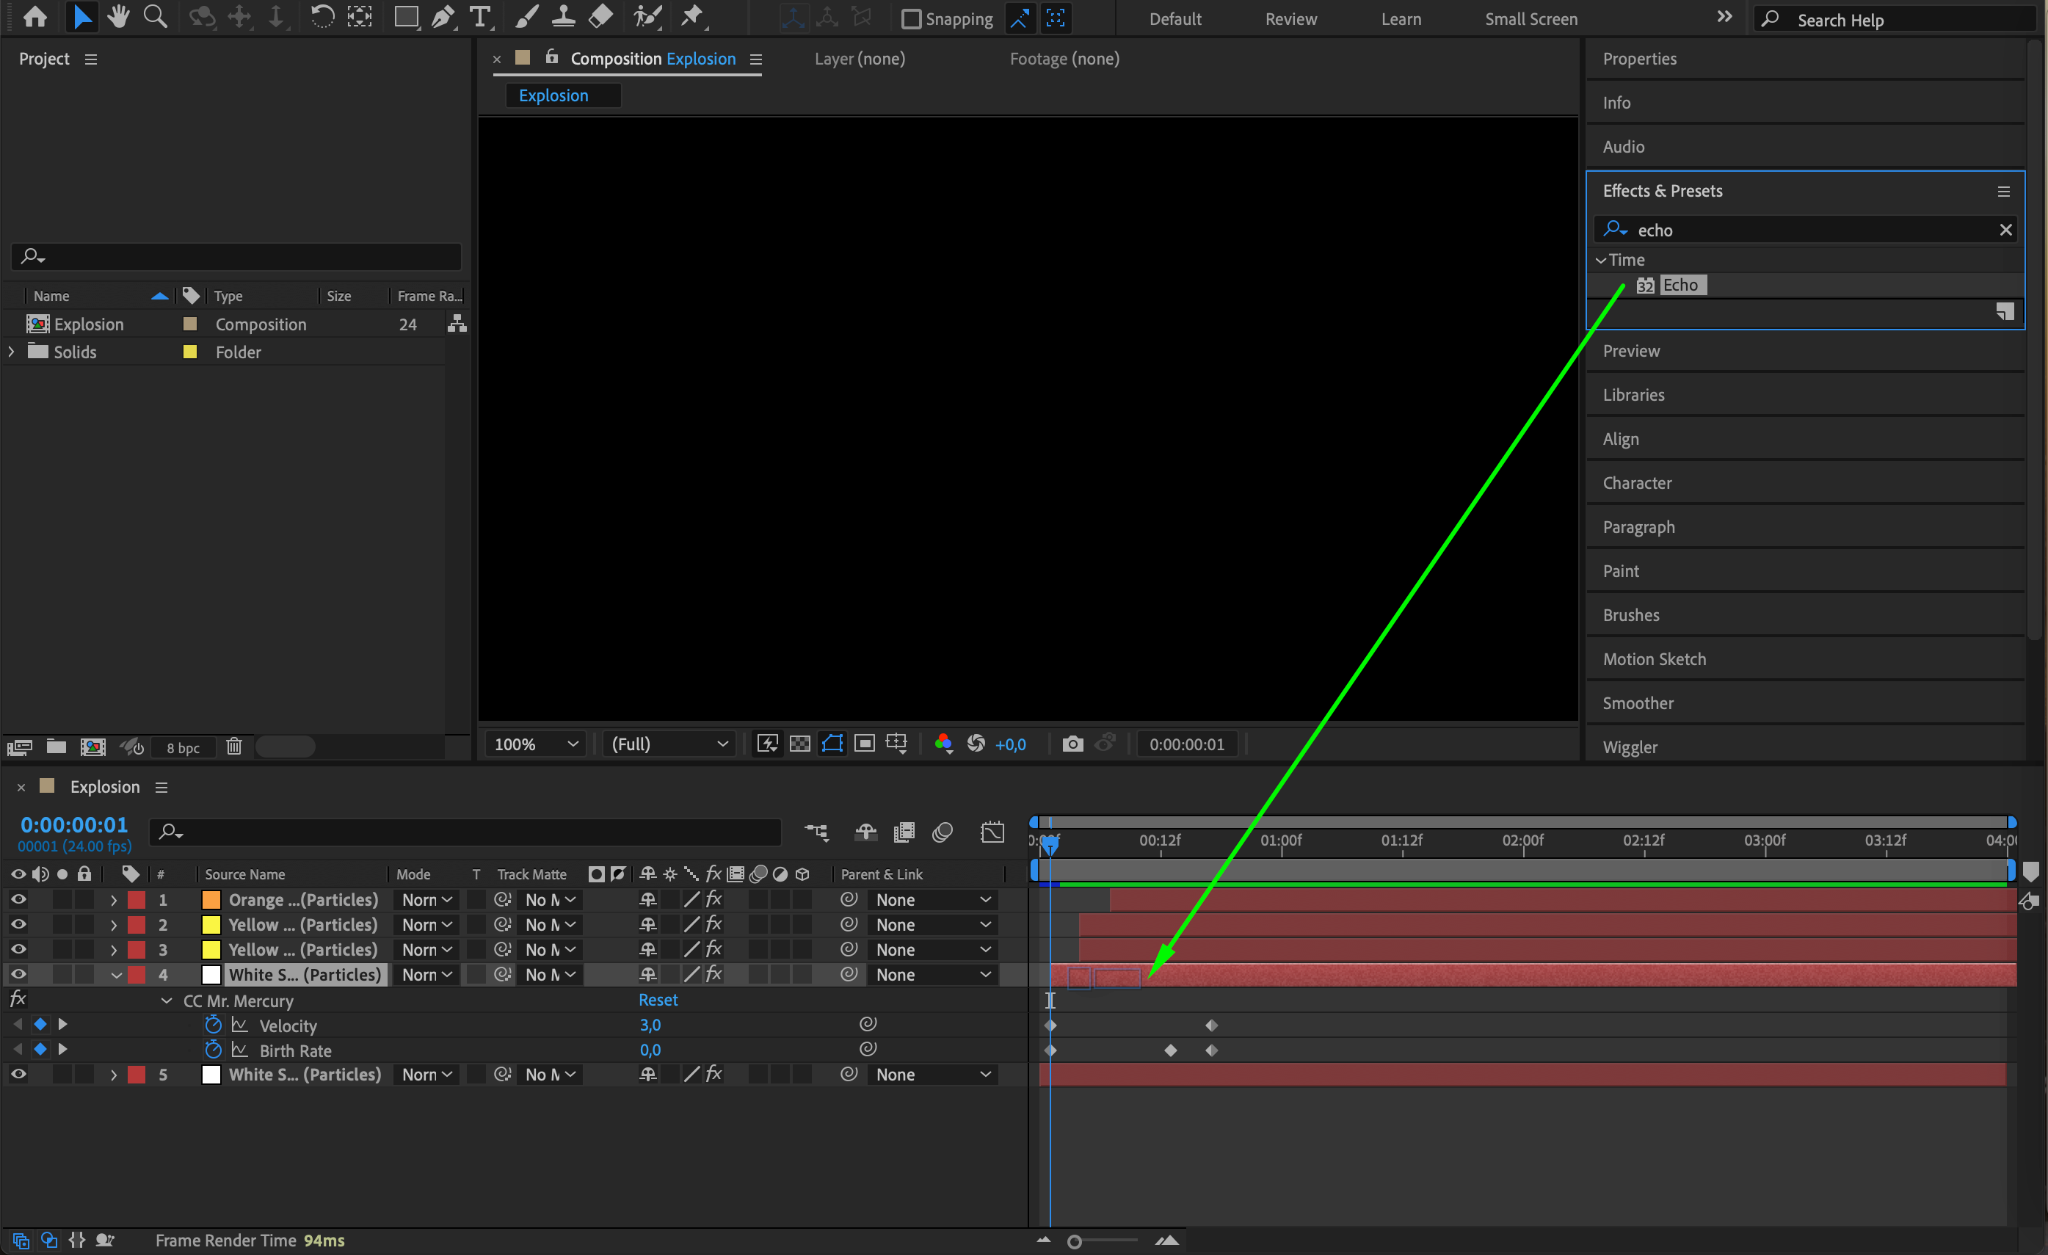Click the 8 bpc color depth button

183,748
